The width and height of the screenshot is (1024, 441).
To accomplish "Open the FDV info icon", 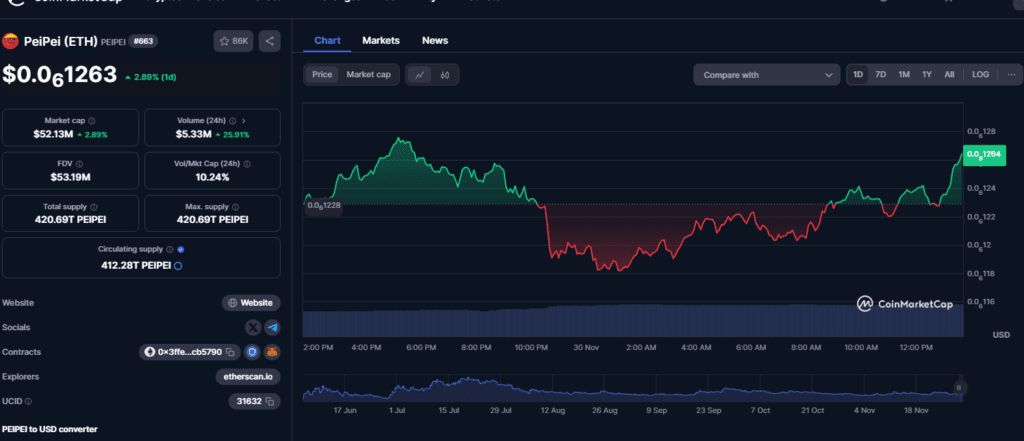I will point(80,164).
